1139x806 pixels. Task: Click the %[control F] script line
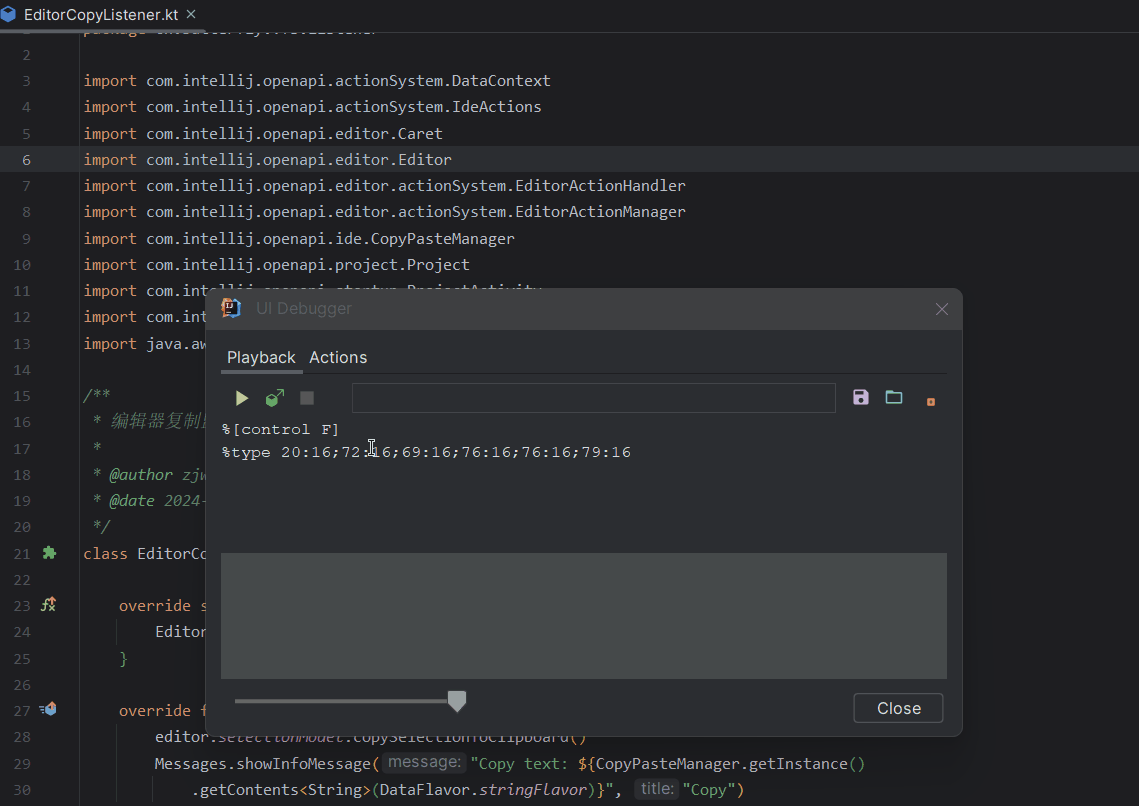pos(280,429)
